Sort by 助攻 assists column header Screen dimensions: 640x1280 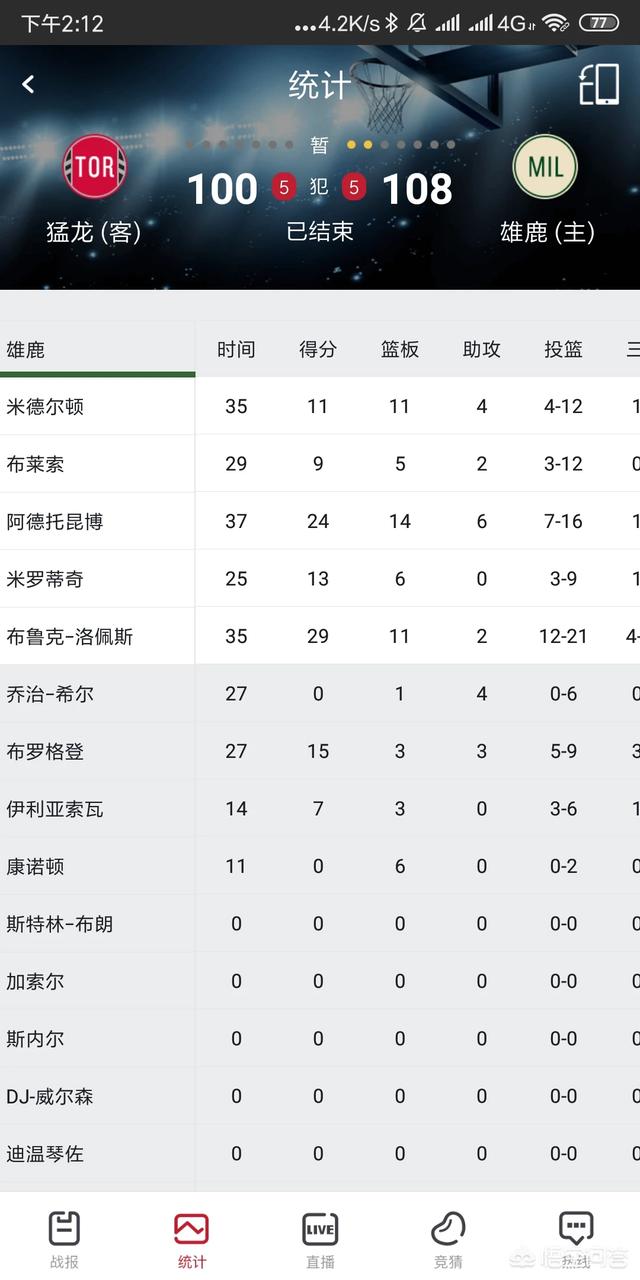tap(482, 349)
